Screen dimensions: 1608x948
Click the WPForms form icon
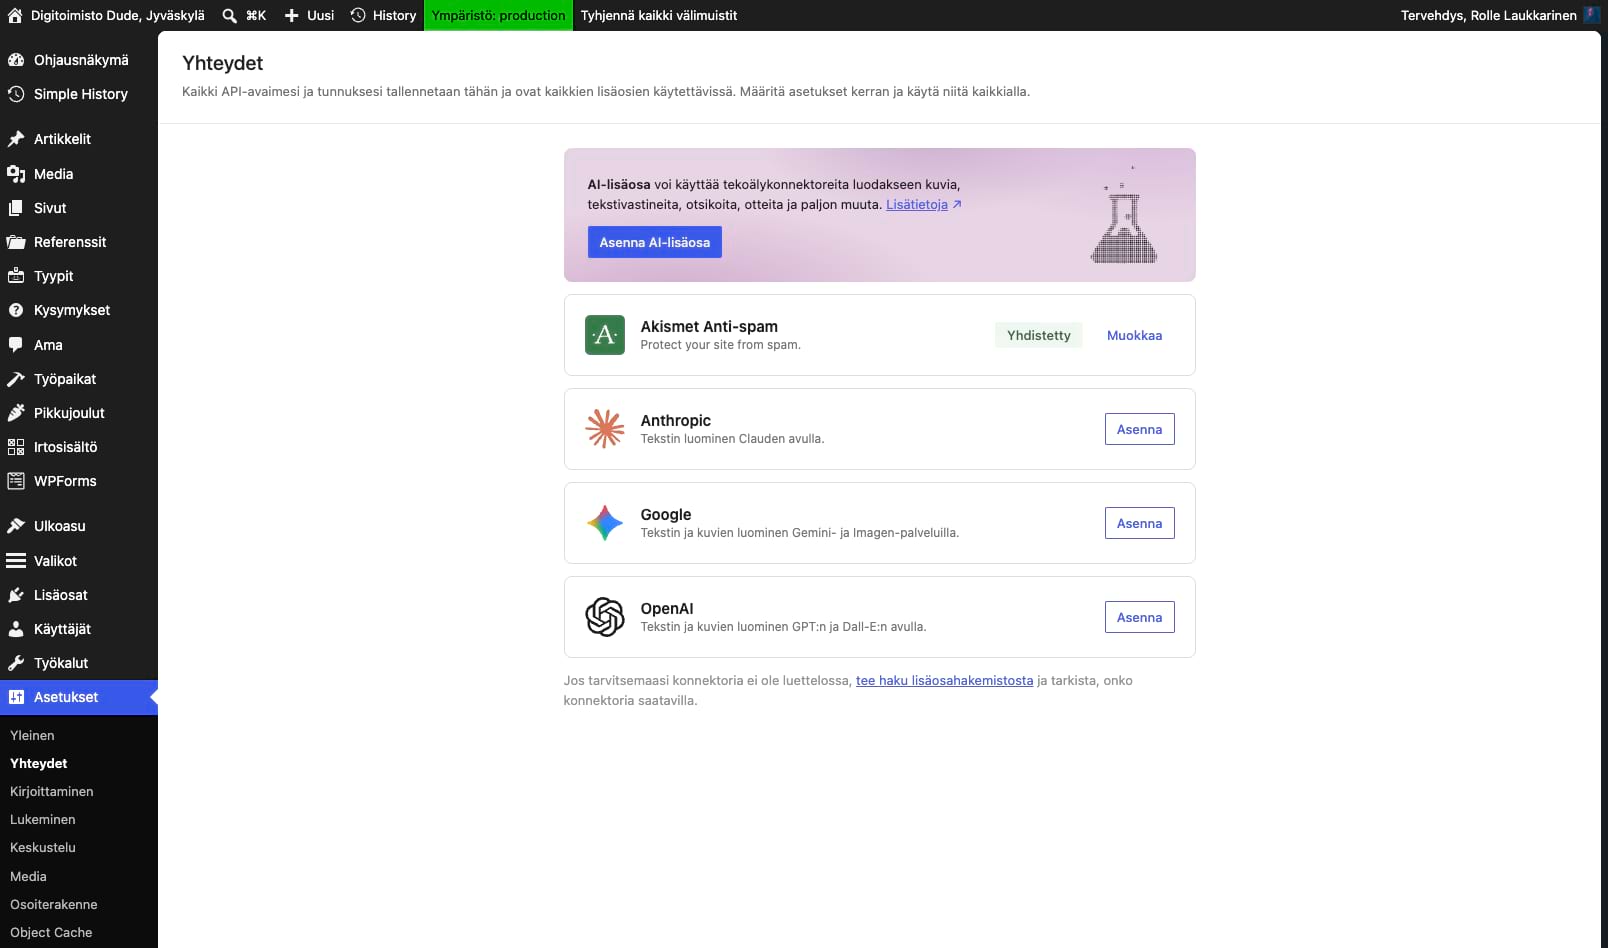pyautogui.click(x=16, y=481)
